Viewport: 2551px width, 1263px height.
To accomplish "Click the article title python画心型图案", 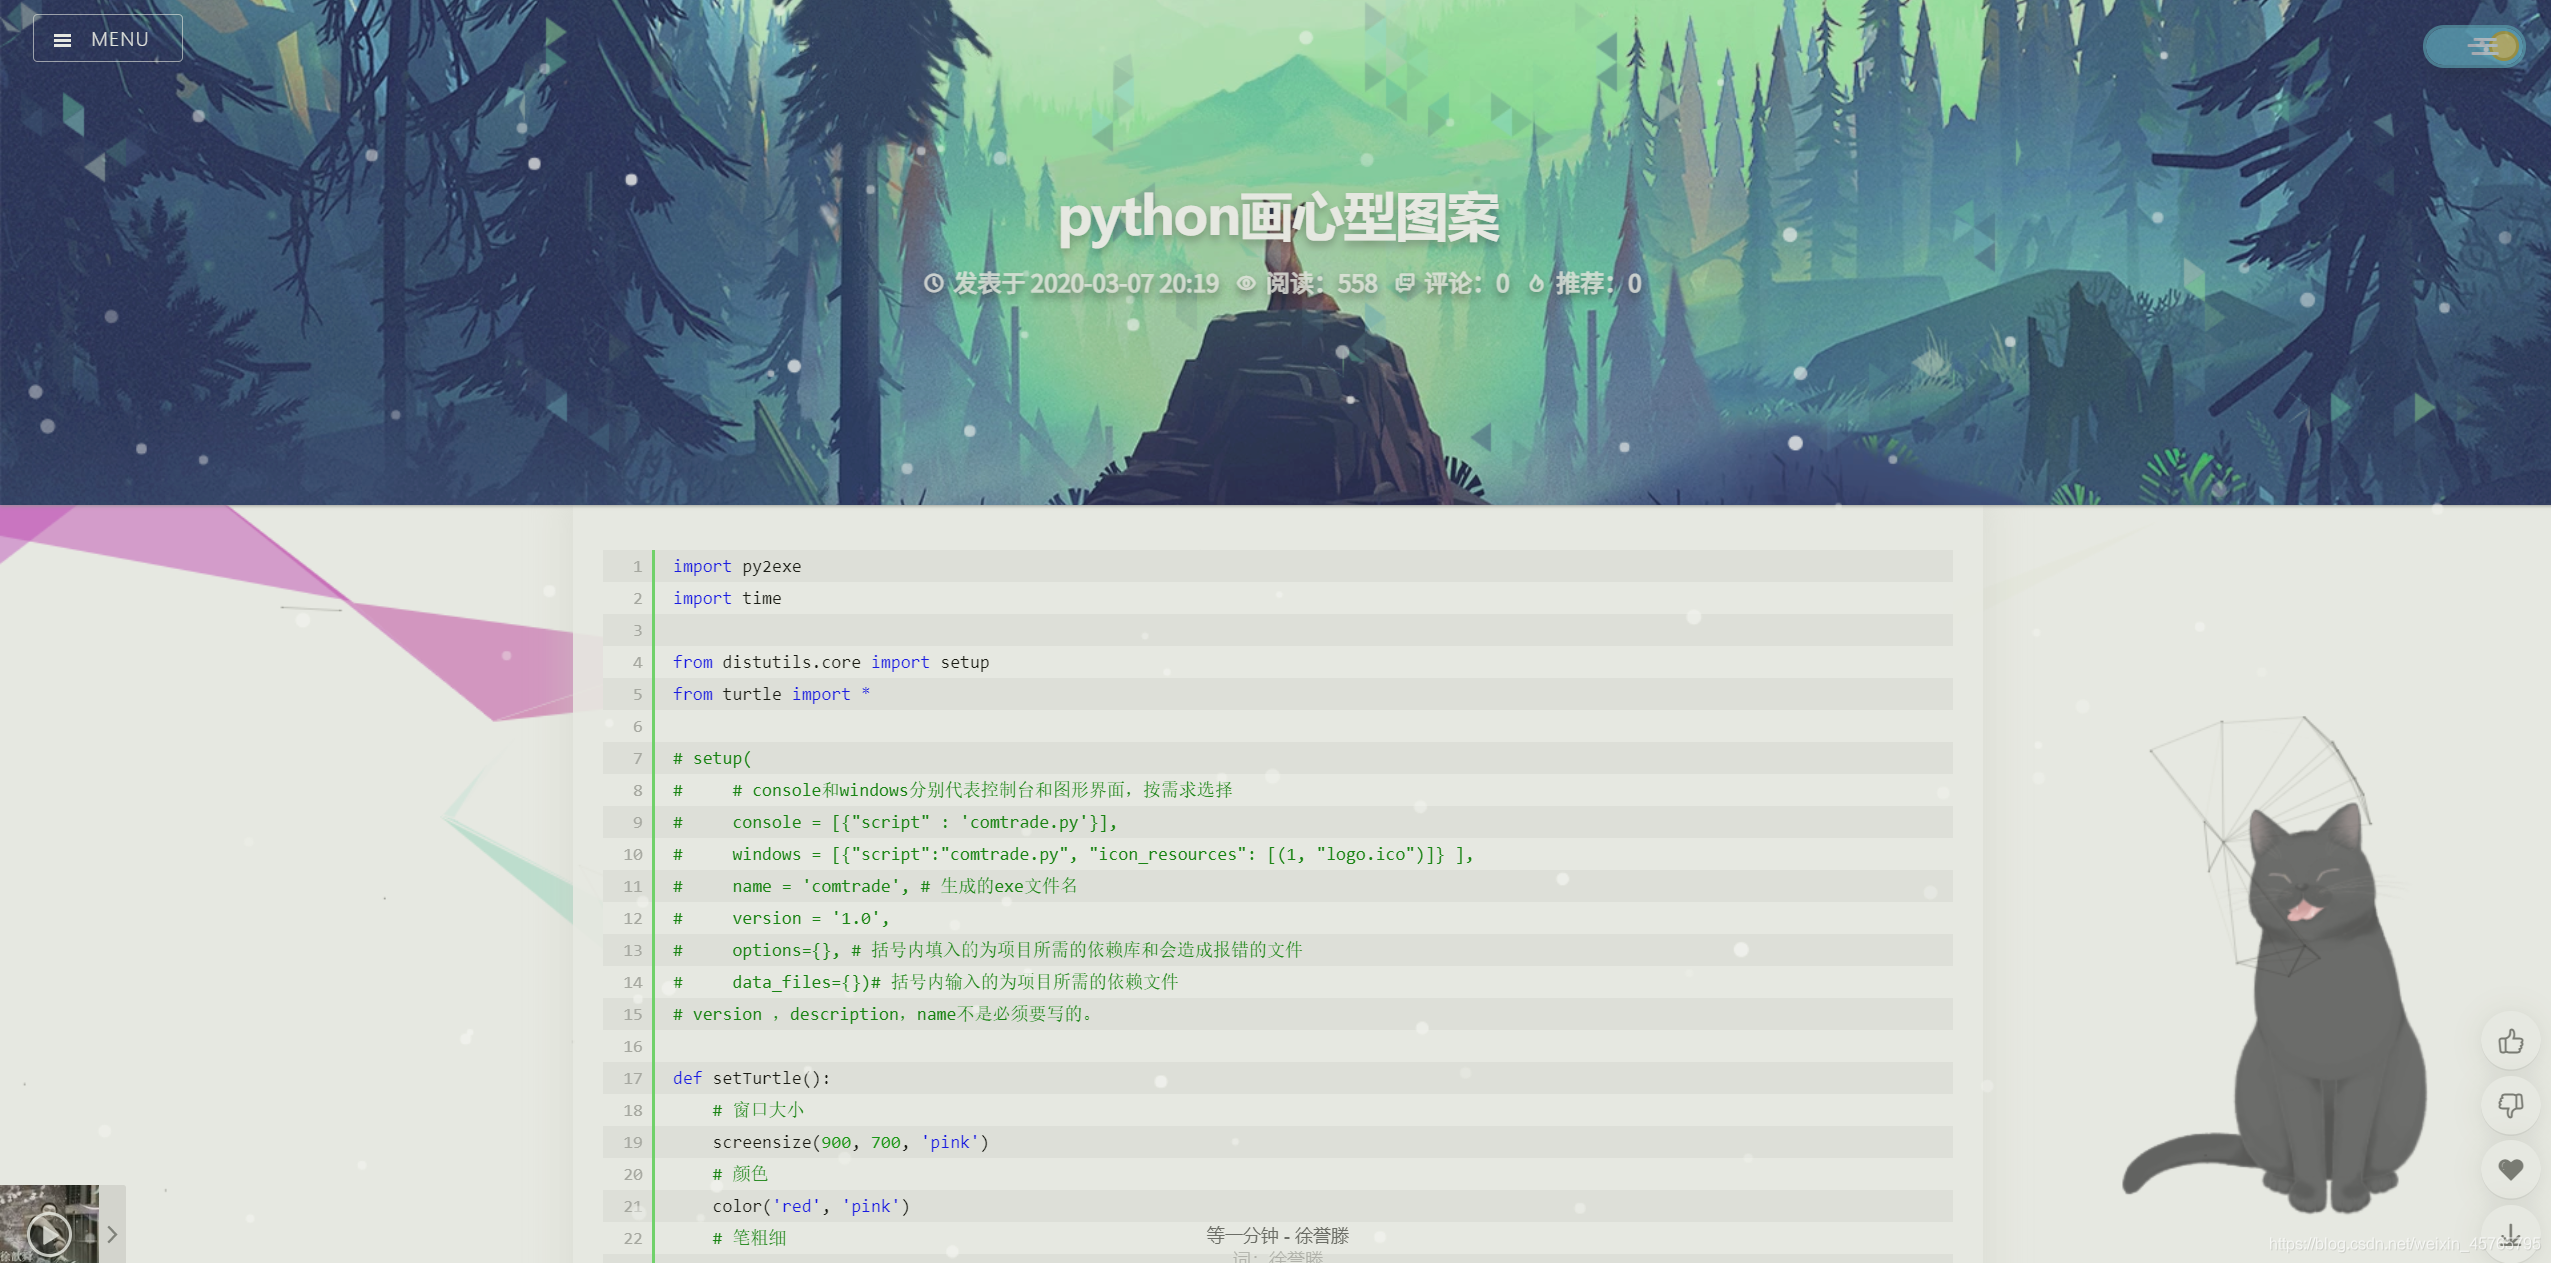I will coord(1278,218).
